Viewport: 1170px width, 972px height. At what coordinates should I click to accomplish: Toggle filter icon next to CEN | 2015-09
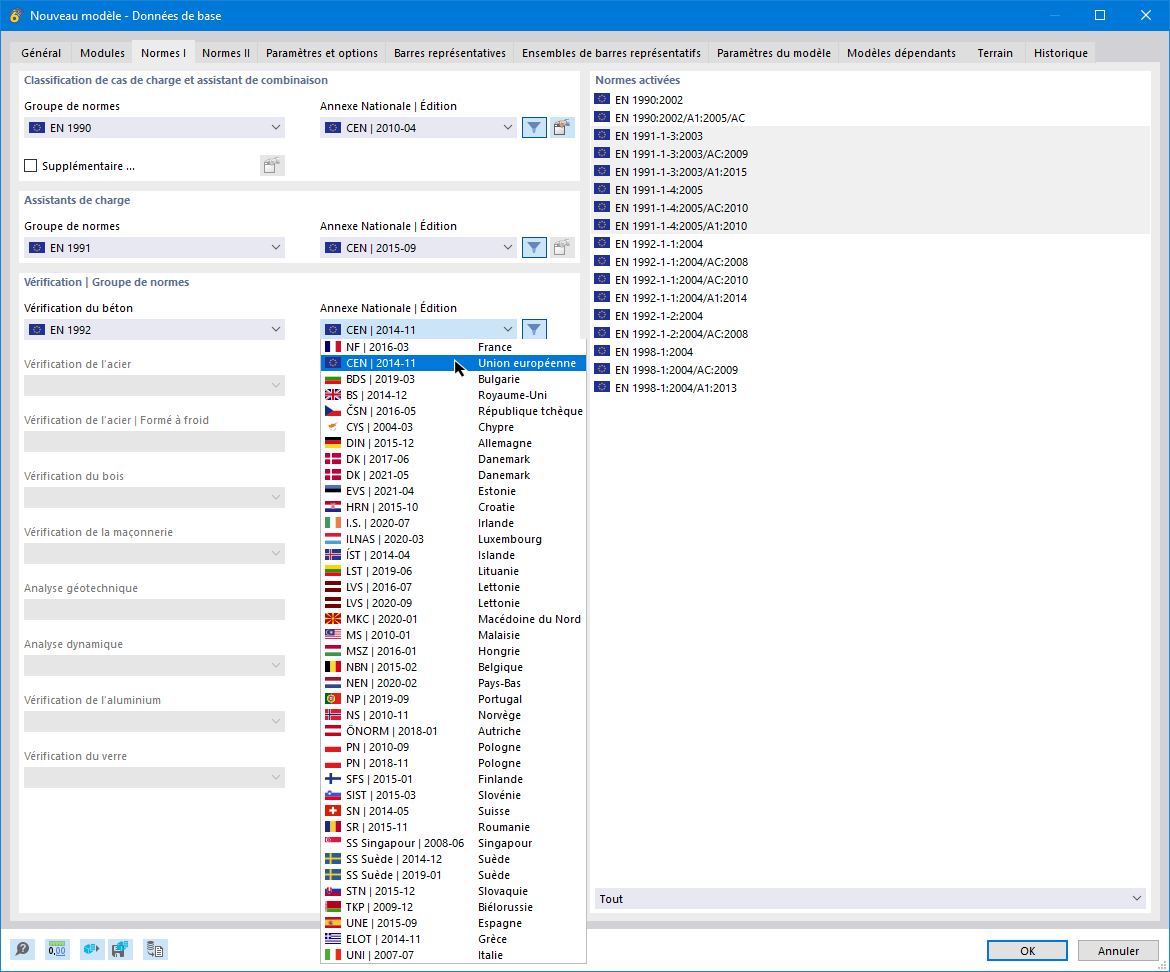(534, 248)
